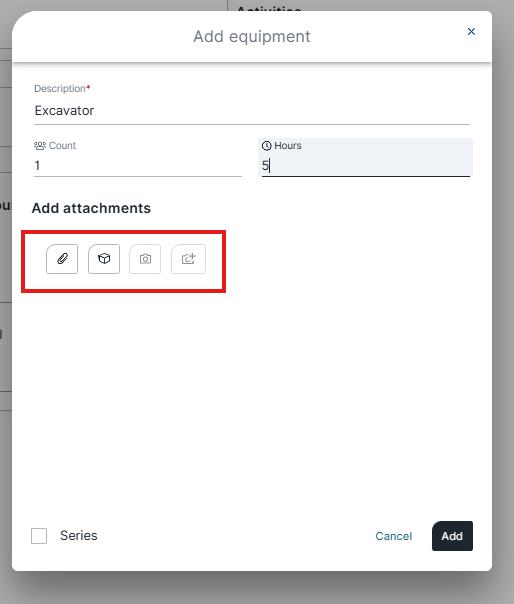Click into the Hours input showing 5

[366, 166]
